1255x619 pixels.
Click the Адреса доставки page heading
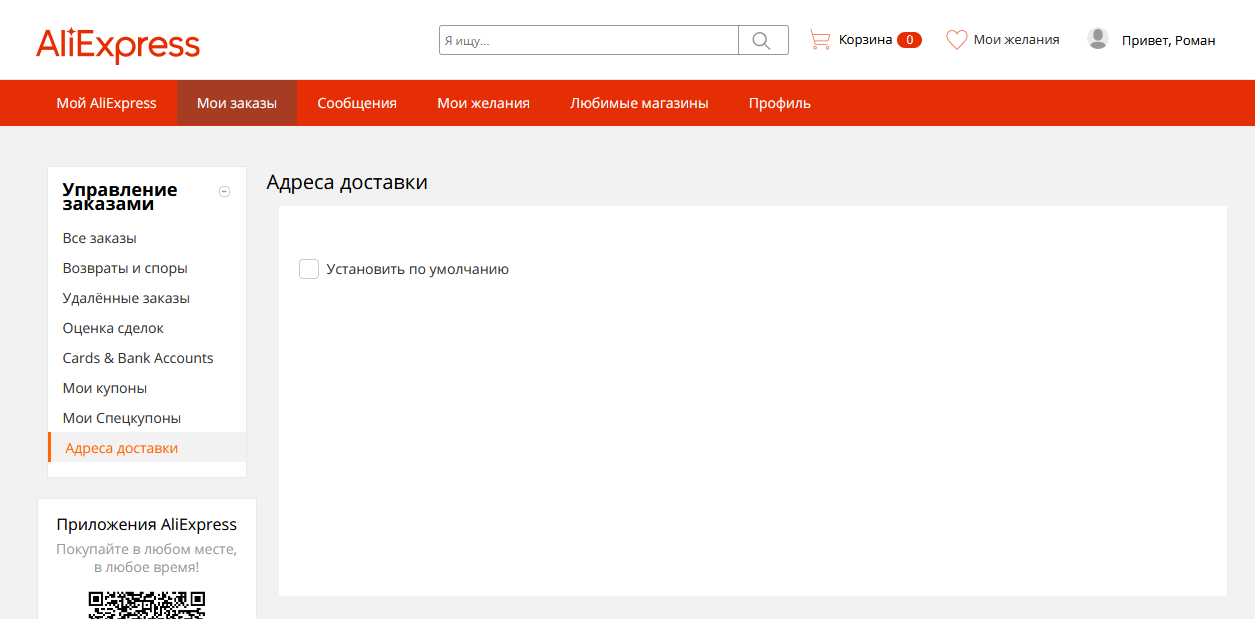[x=347, y=183]
